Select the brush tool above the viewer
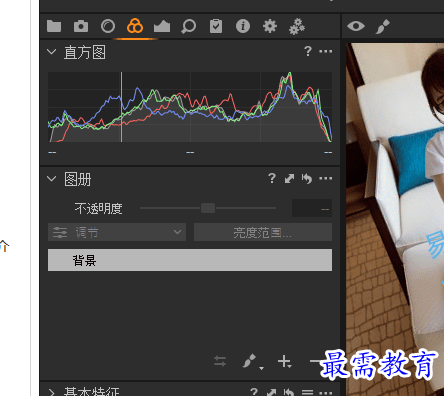 point(383,26)
